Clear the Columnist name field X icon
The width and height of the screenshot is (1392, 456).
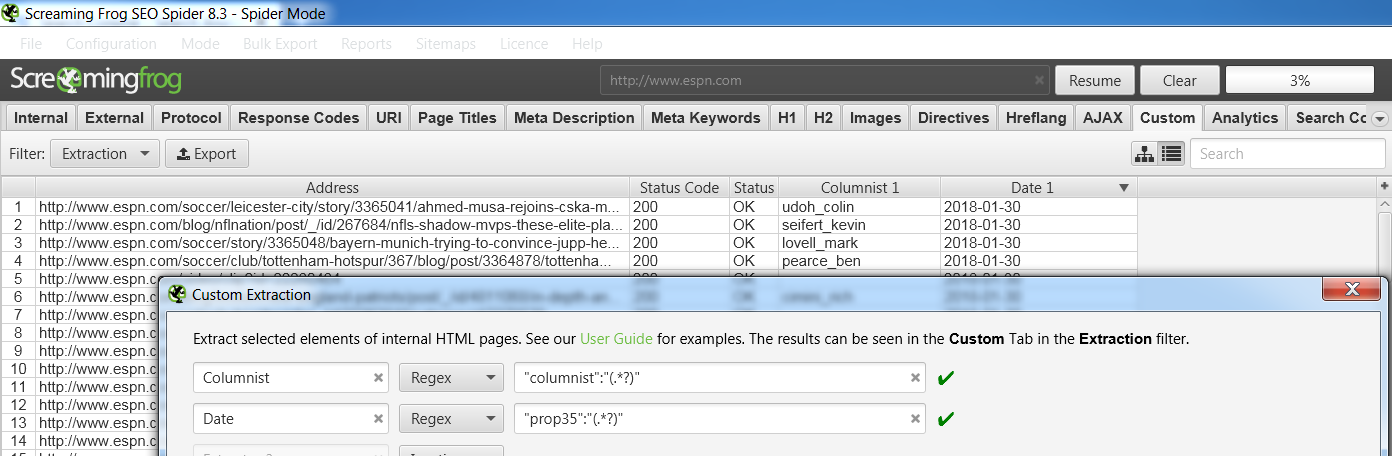tap(379, 378)
